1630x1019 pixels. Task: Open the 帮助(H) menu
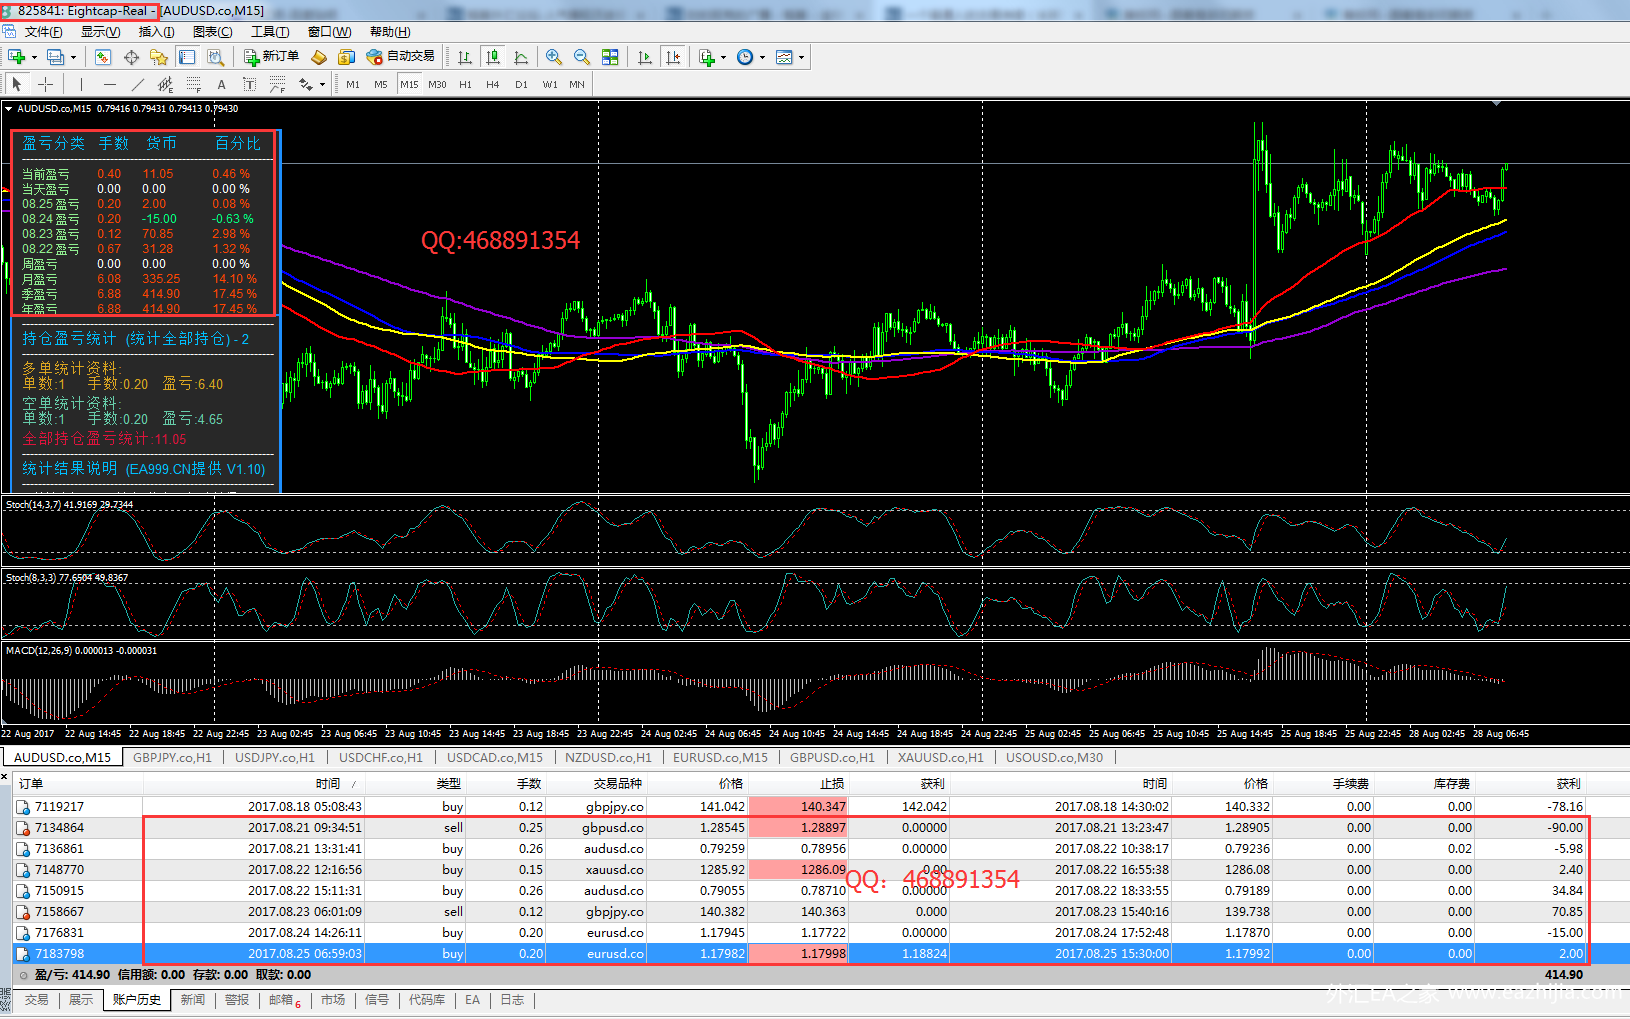[390, 32]
